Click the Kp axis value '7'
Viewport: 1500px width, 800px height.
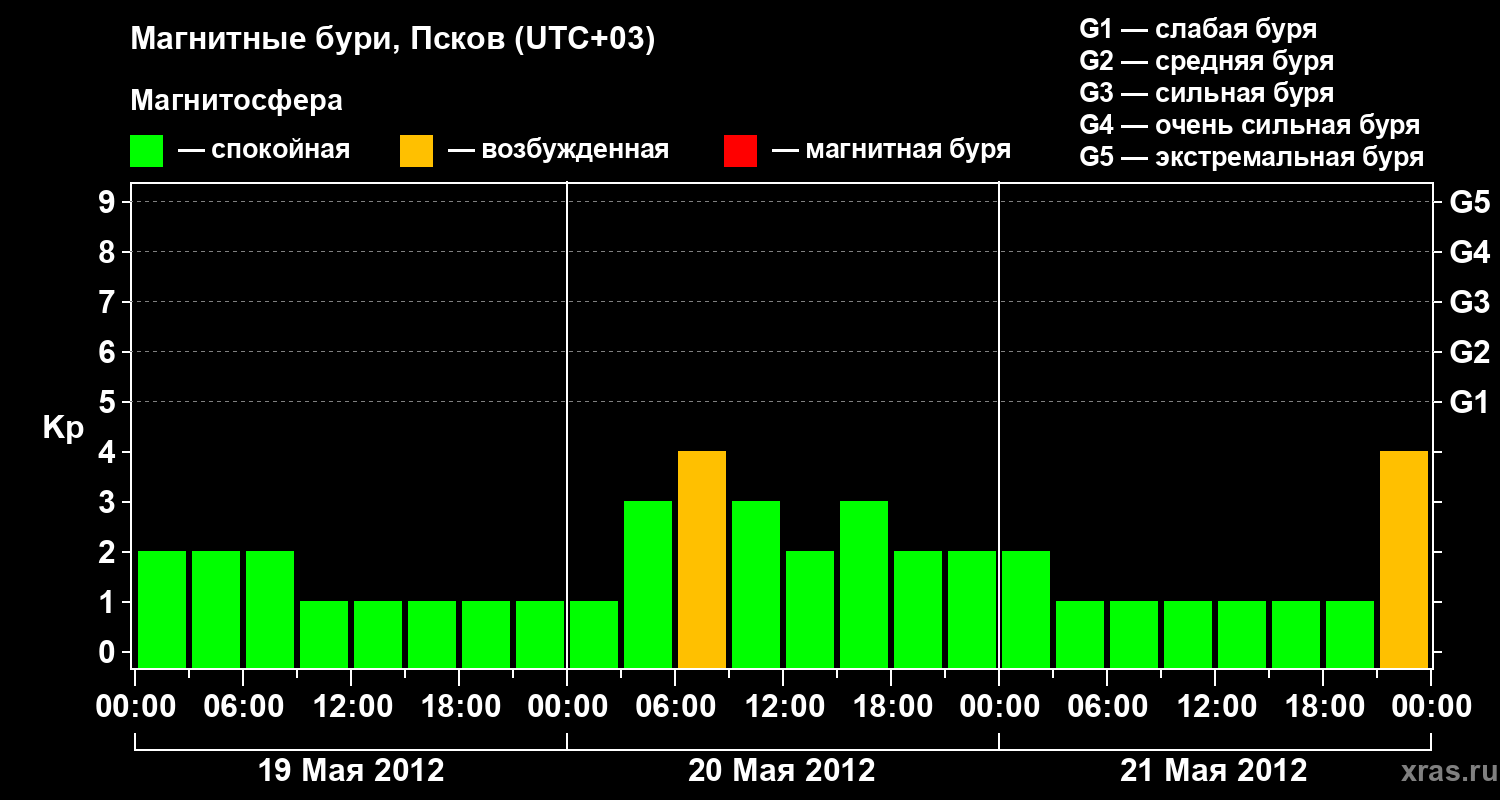[109, 303]
